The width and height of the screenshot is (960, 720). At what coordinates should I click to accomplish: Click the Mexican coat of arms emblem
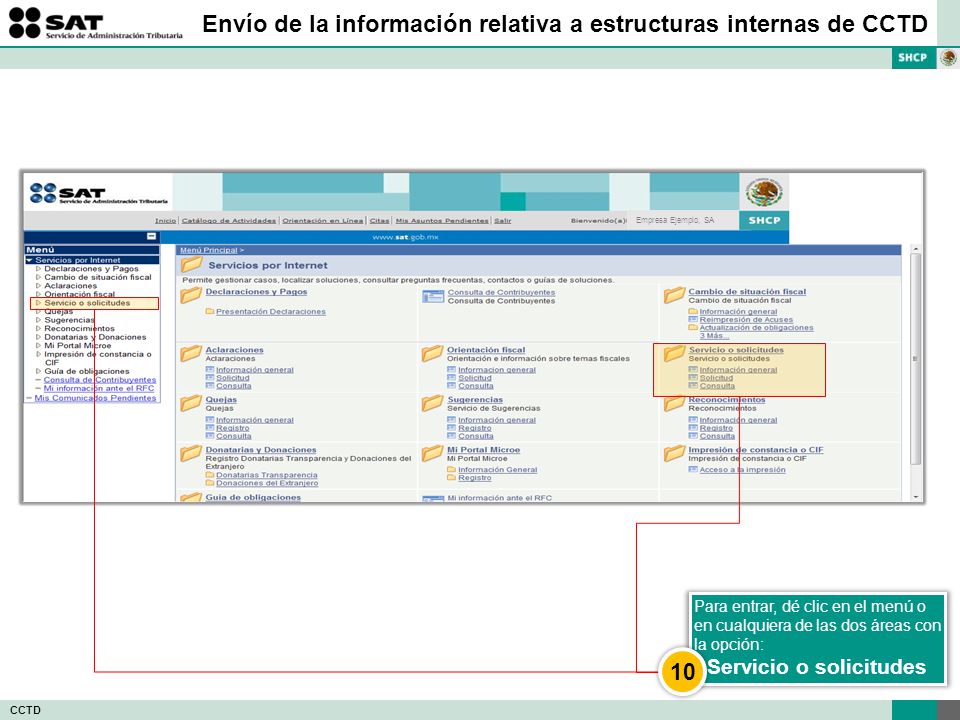pos(763,192)
